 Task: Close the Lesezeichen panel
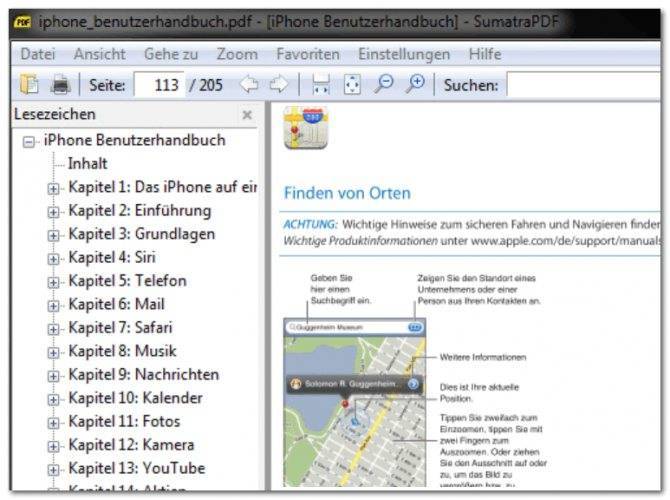(x=247, y=115)
